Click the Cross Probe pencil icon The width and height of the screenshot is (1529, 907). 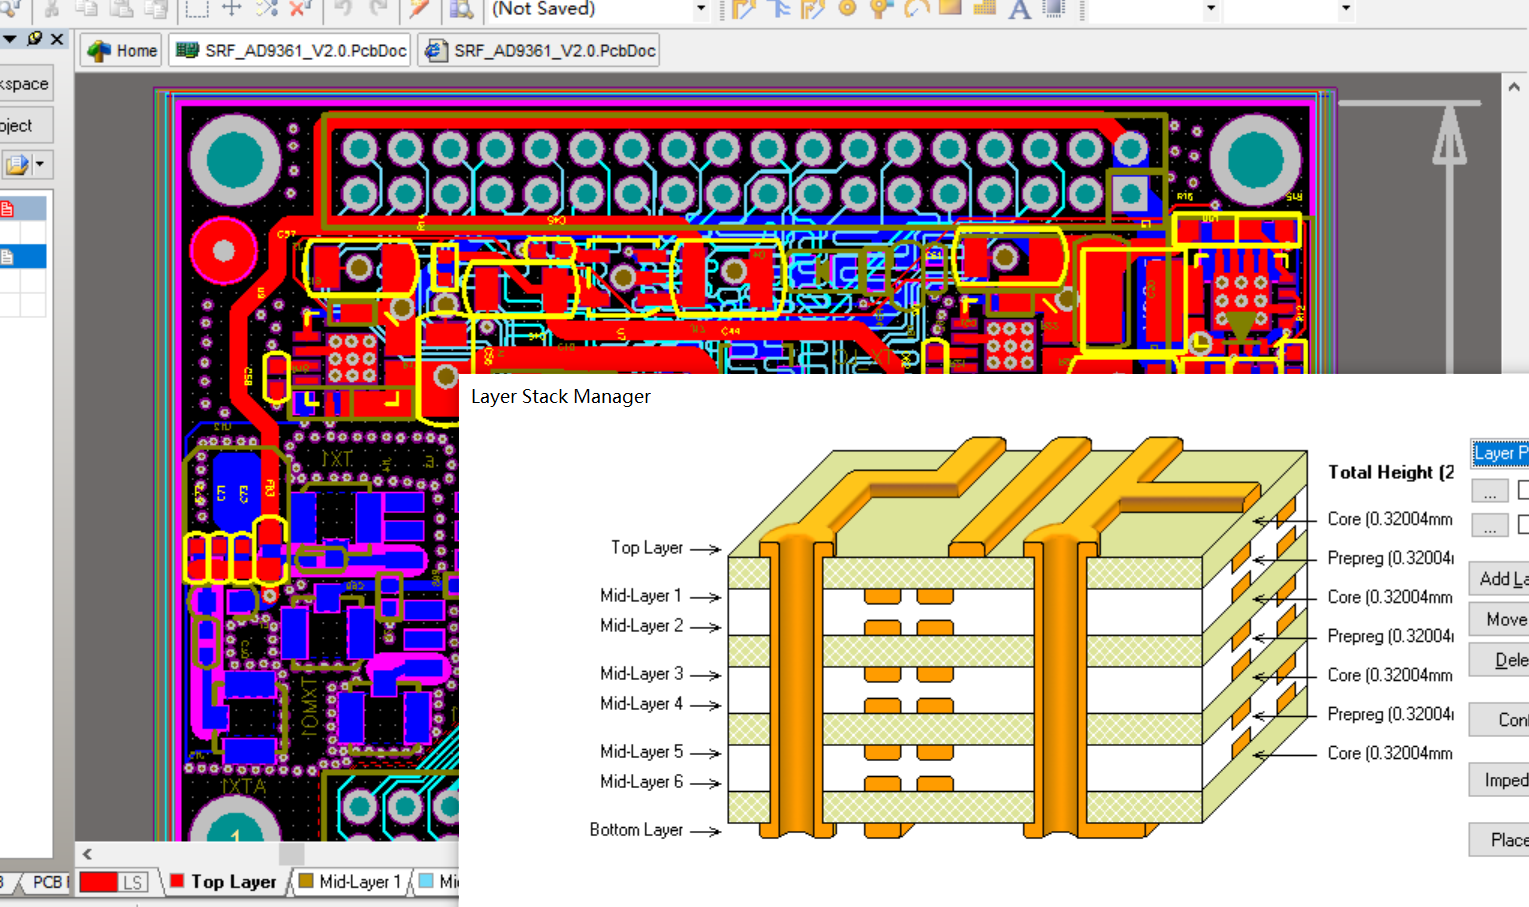pos(419,8)
